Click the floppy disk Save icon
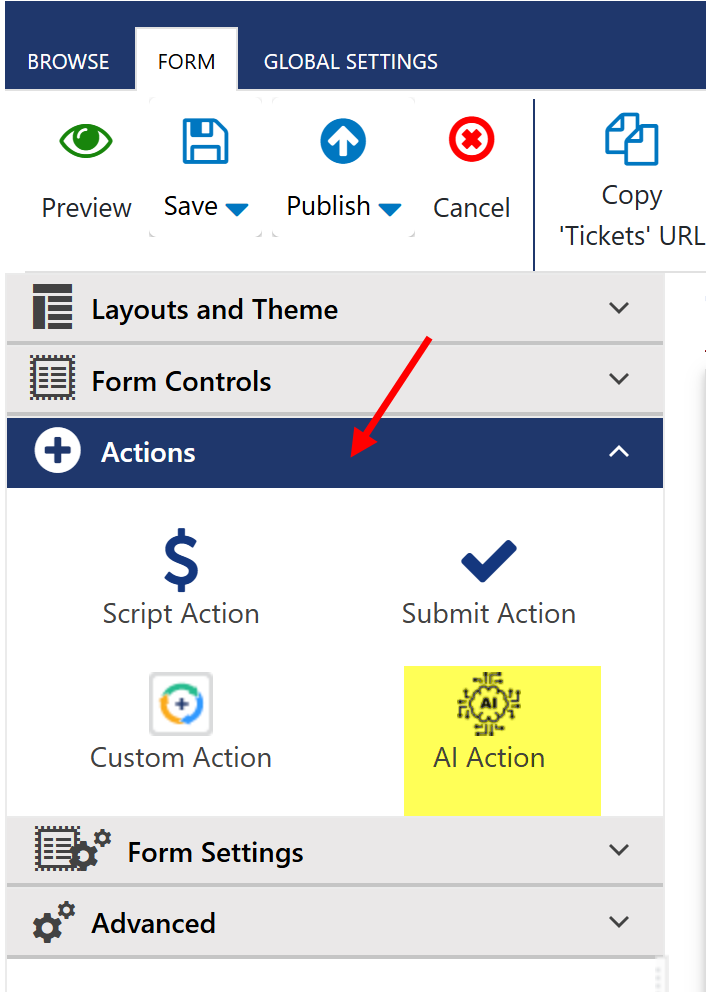The height and width of the screenshot is (992, 706). pos(205,141)
